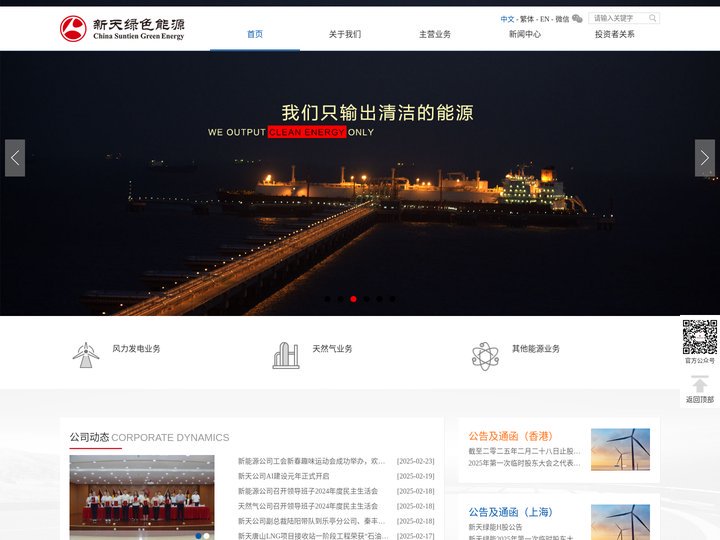720x540 pixels.
Task: Open the 主营业务 menu
Action: click(x=435, y=34)
